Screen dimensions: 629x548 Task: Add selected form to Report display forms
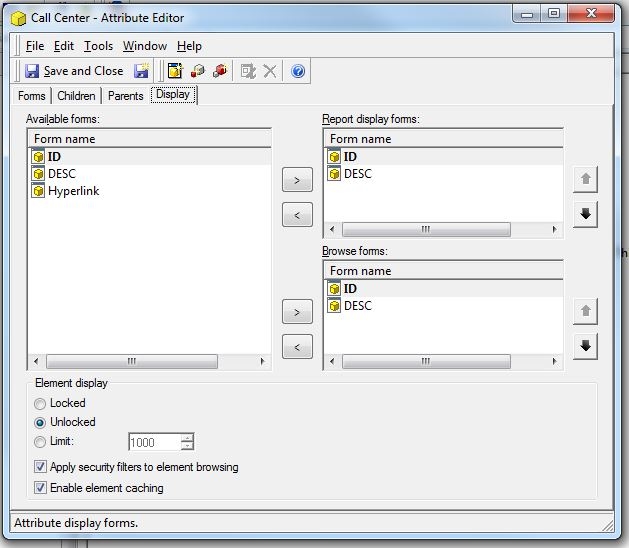coord(297,181)
